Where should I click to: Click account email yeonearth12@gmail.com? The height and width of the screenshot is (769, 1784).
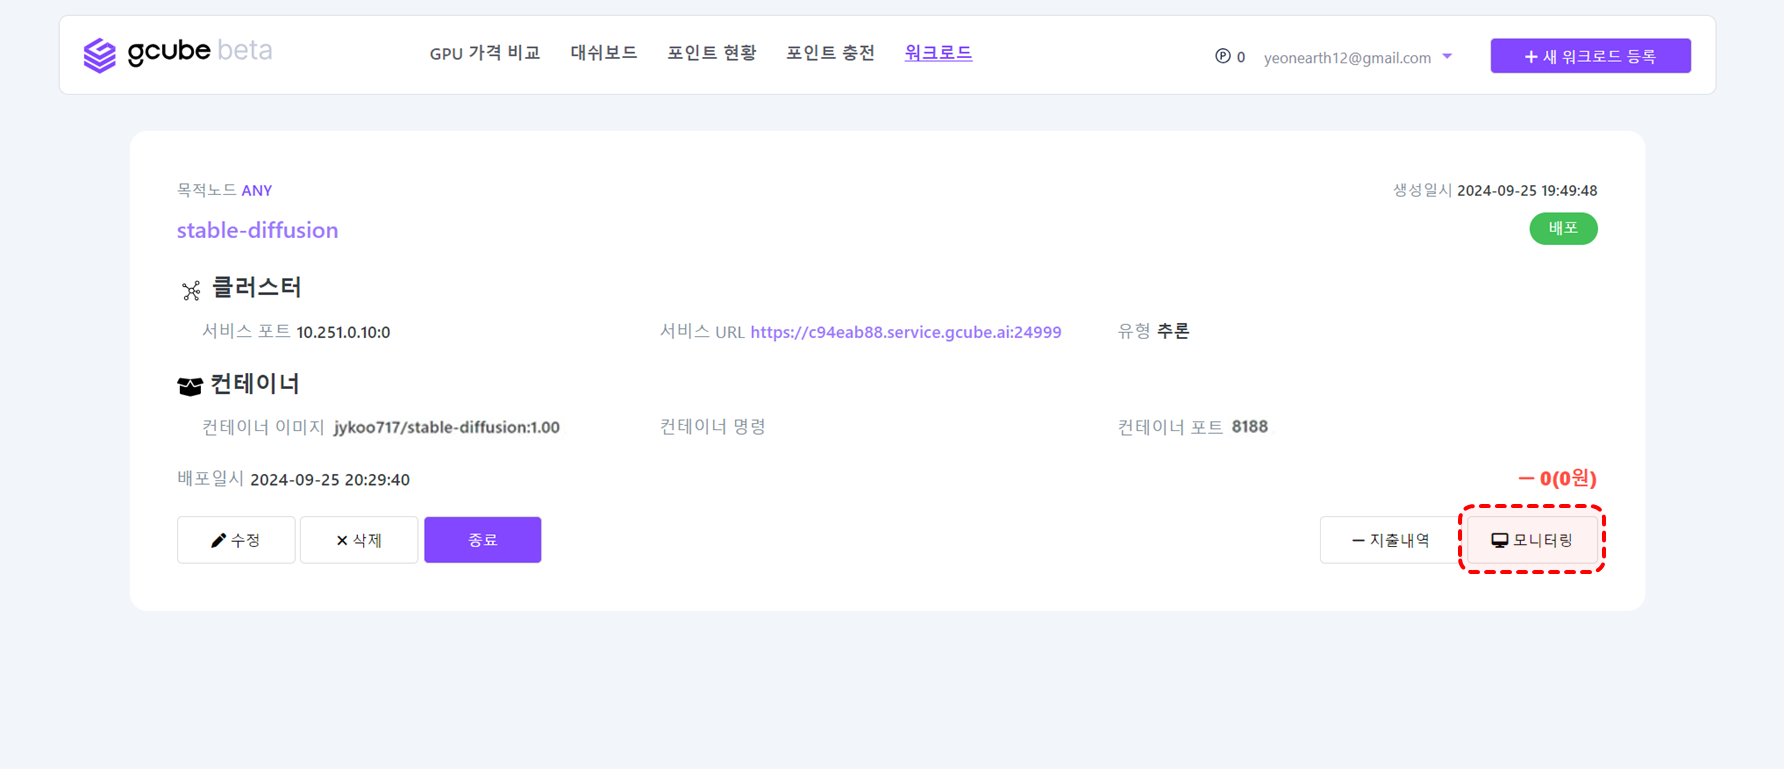pyautogui.click(x=1347, y=58)
